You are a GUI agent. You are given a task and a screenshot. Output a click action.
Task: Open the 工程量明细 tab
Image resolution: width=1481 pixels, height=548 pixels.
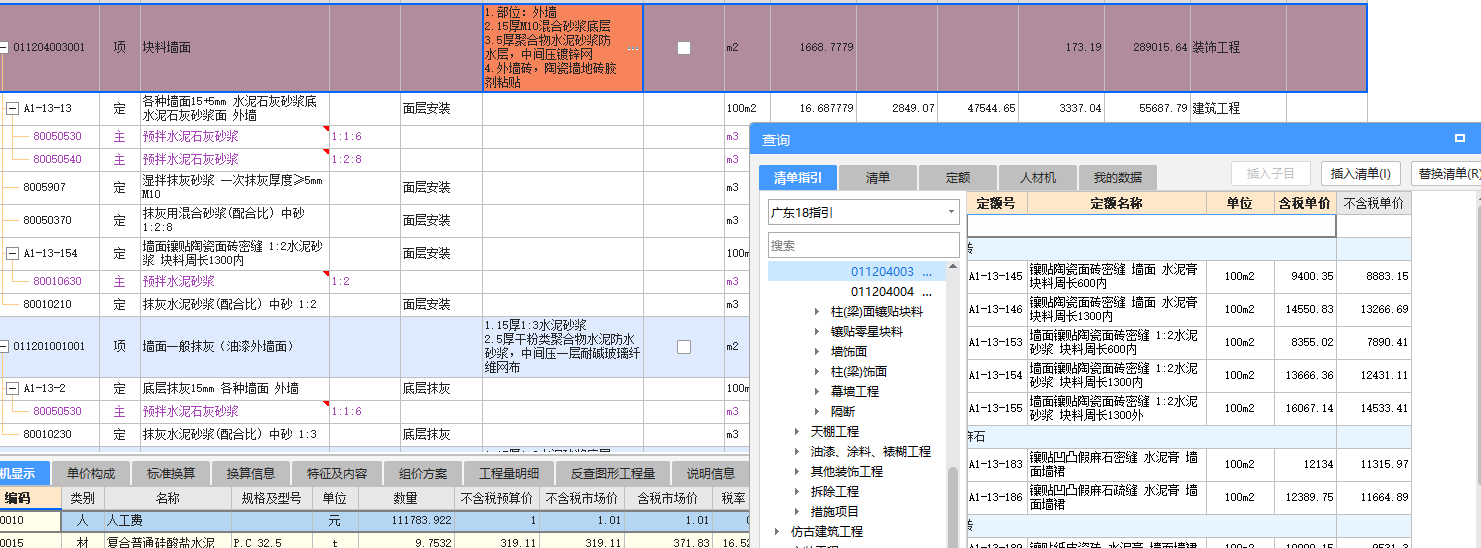(x=509, y=474)
